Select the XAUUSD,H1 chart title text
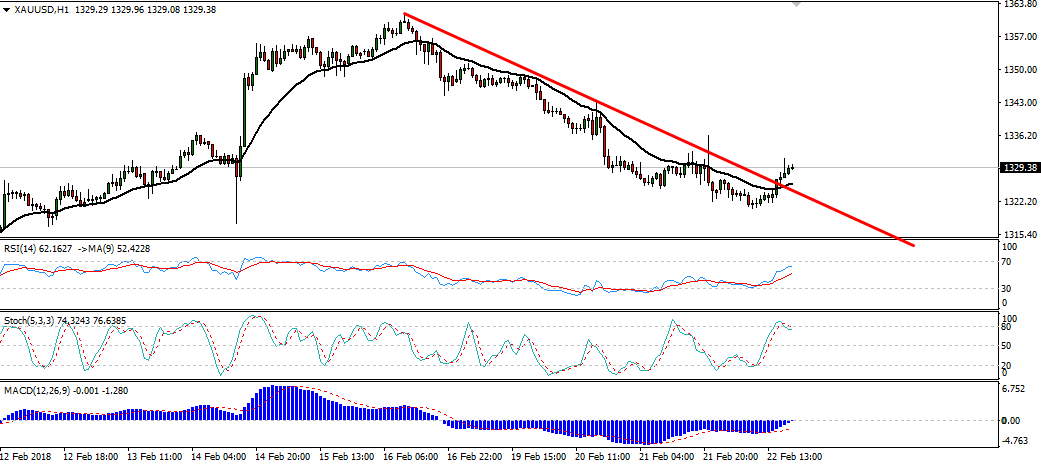 tap(37, 10)
